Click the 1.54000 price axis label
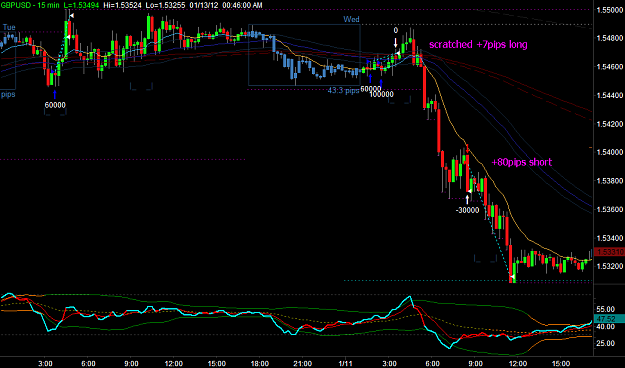 [610, 152]
